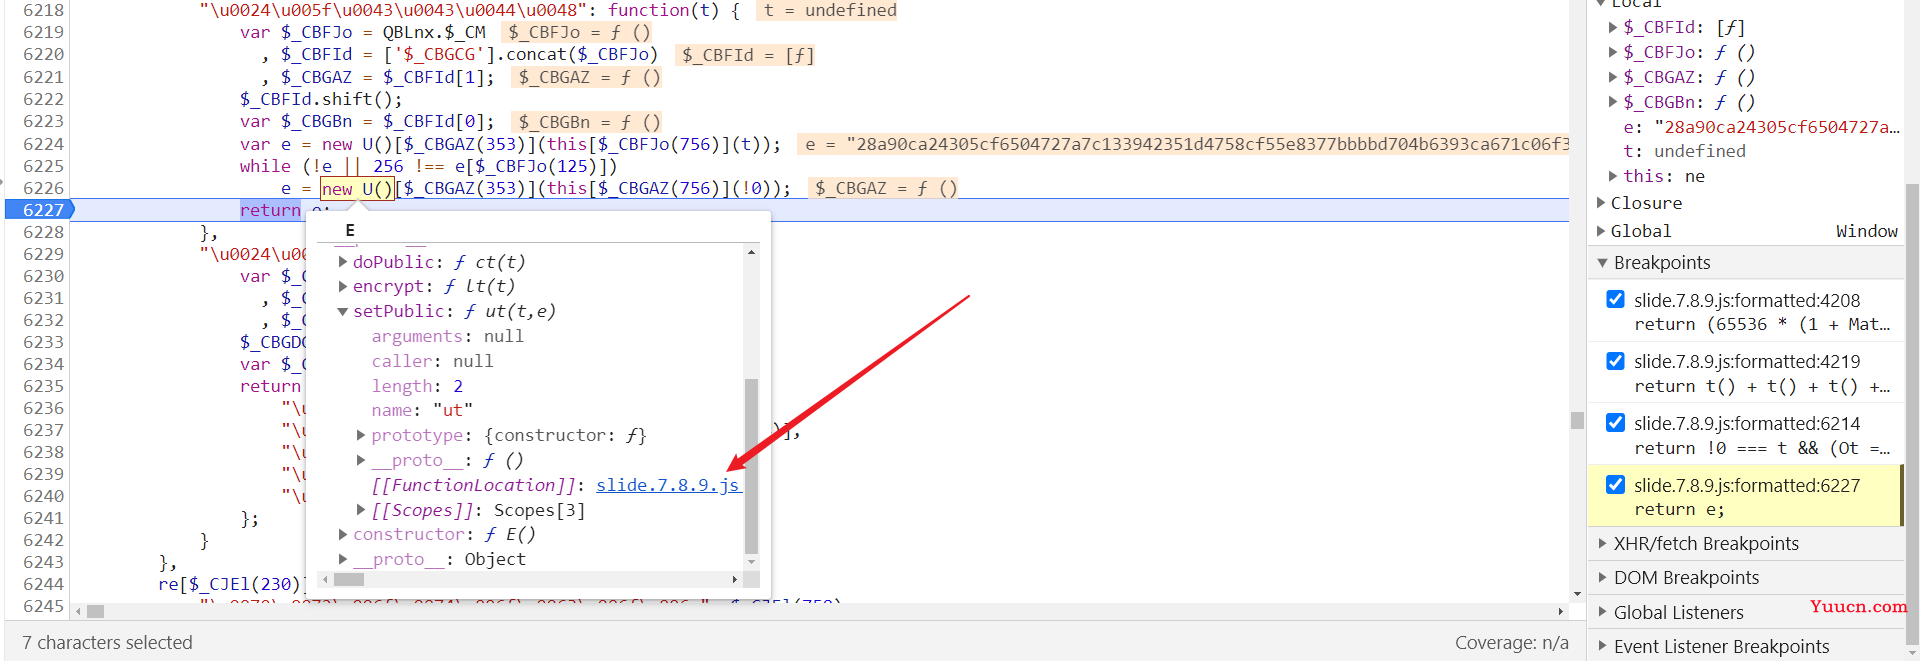Click 'Coverage: n/a' status text
Screen dimensions: 1920x661
[1512, 642]
